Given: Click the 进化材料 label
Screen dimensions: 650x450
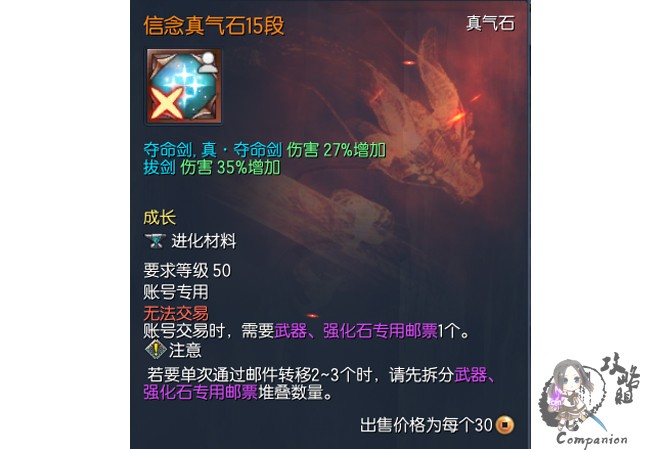Looking at the screenshot, I should [x=204, y=241].
